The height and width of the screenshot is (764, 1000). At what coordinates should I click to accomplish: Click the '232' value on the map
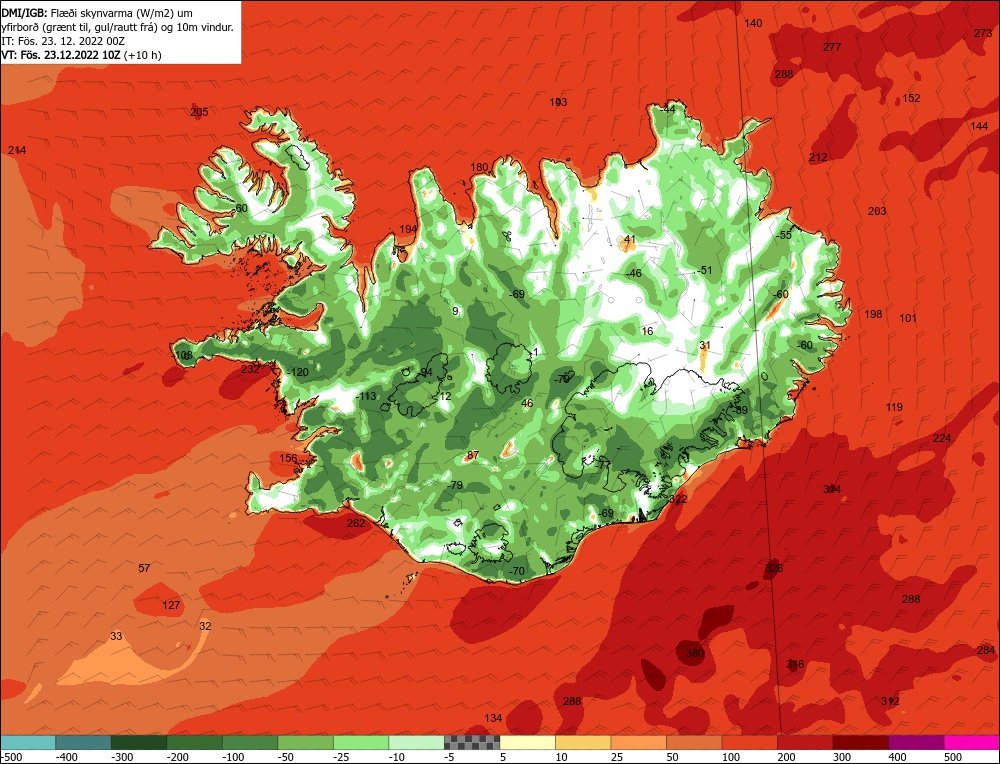tap(250, 369)
